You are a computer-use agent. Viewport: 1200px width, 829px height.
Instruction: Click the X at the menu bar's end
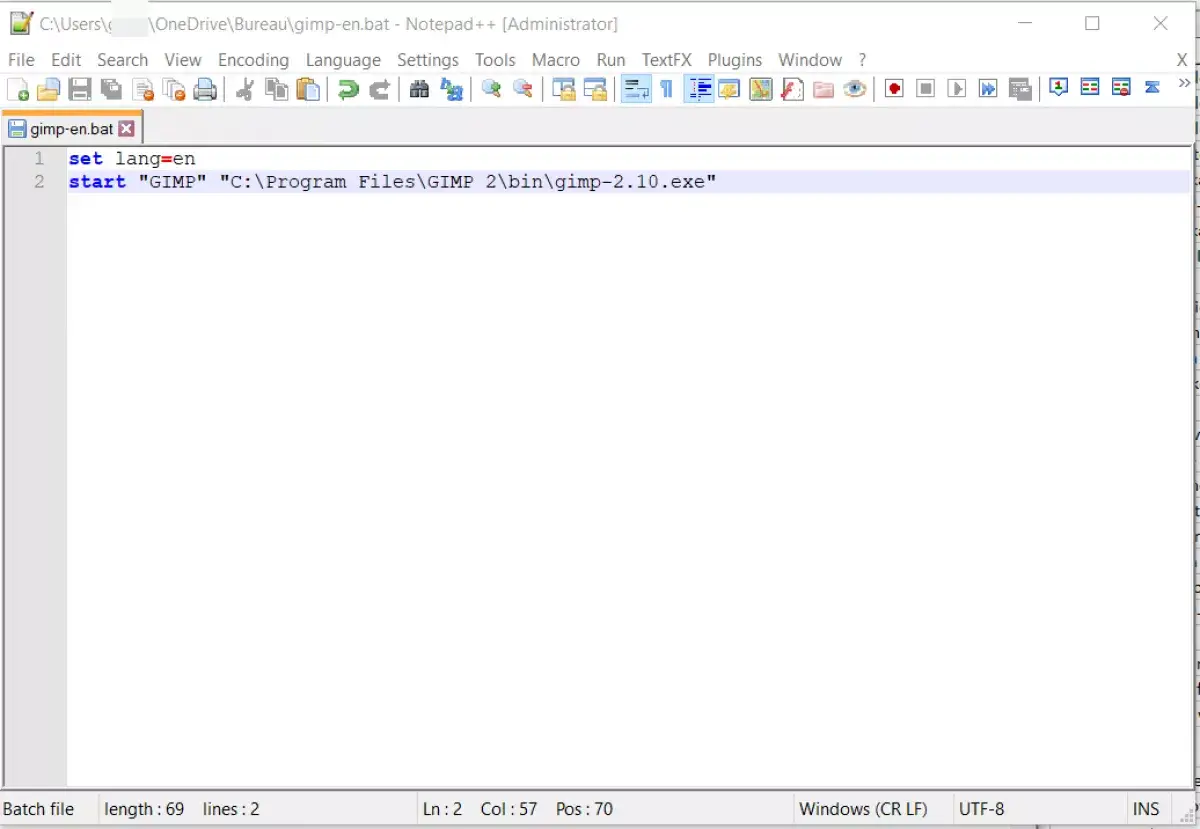coord(1181,60)
